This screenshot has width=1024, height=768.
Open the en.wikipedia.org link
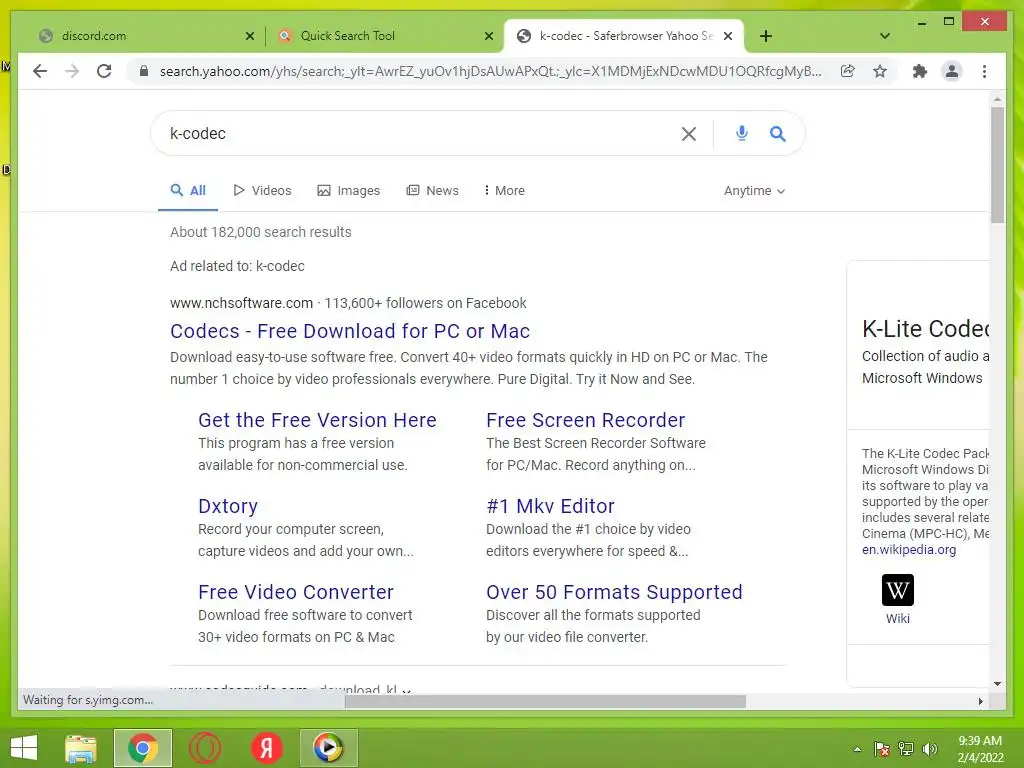tap(909, 550)
